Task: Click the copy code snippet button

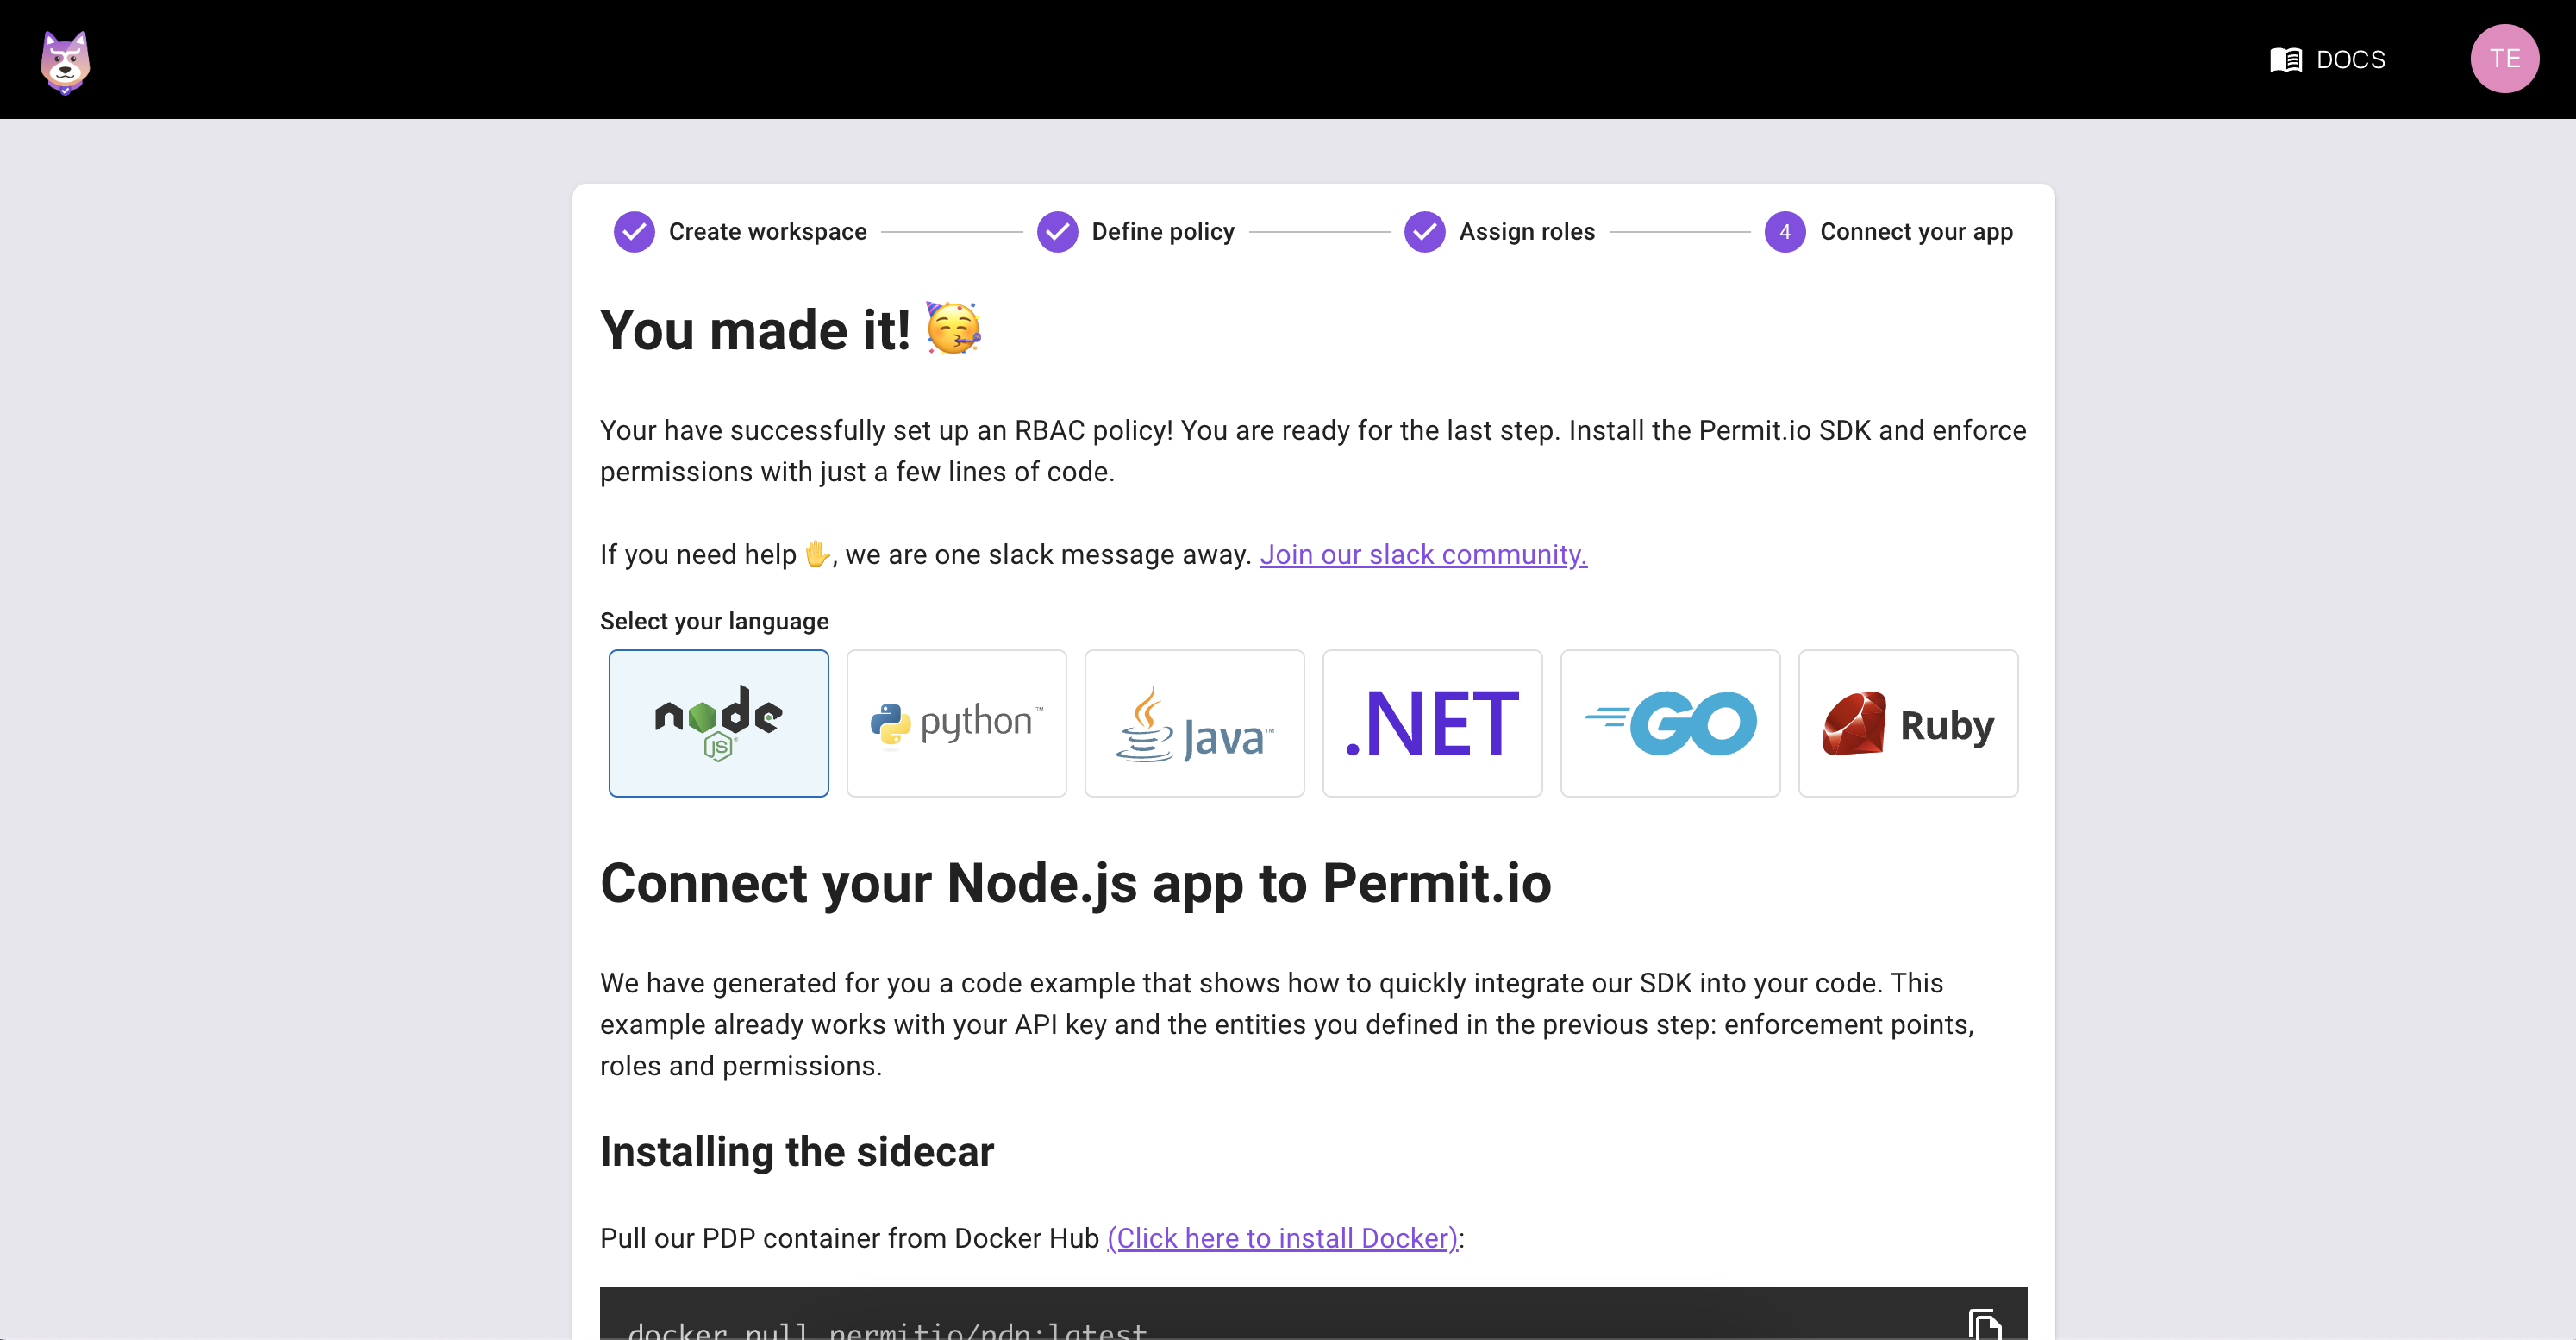Action: click(1985, 1323)
